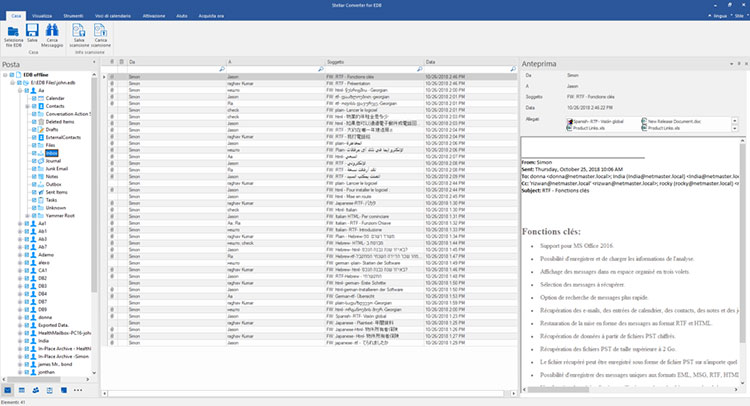
Task: Click the pin icon on Anteprima panel
Action: (x=738, y=64)
